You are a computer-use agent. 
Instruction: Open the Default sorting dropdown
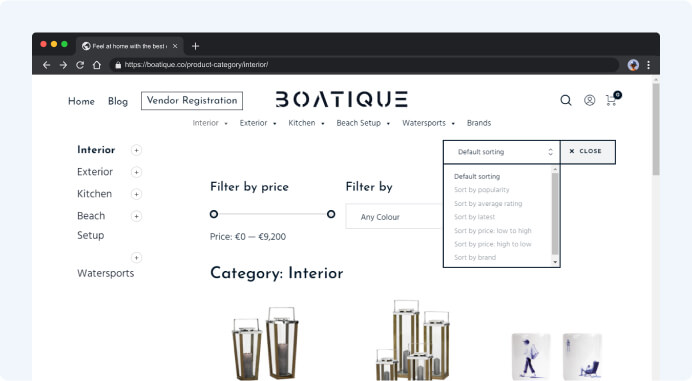[x=502, y=152]
